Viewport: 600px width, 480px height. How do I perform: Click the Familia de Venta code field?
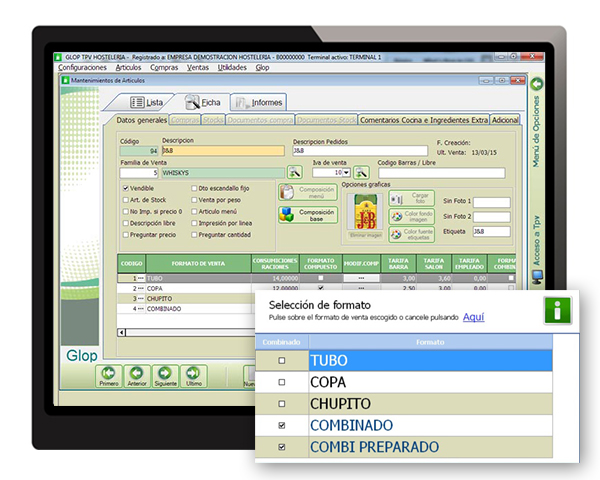(x=139, y=173)
